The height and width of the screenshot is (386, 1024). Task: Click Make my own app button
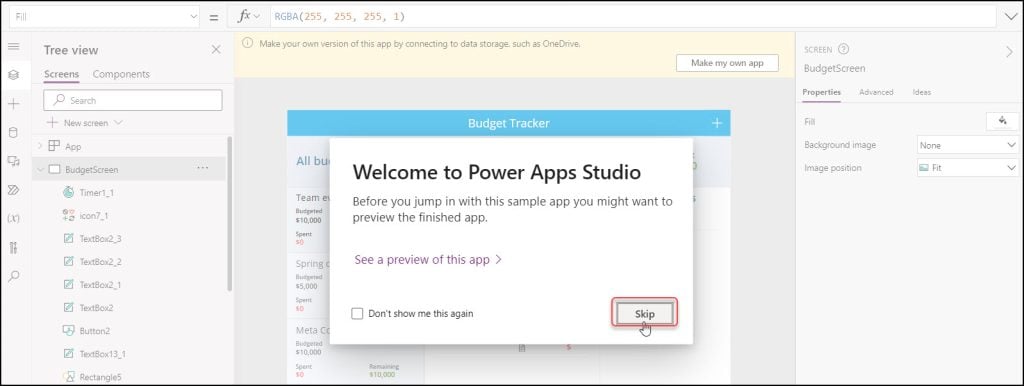click(x=727, y=63)
